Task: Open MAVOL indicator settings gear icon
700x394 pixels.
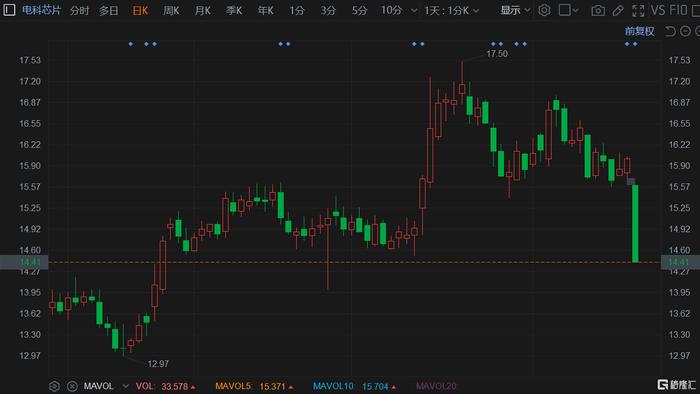Action: point(54,386)
